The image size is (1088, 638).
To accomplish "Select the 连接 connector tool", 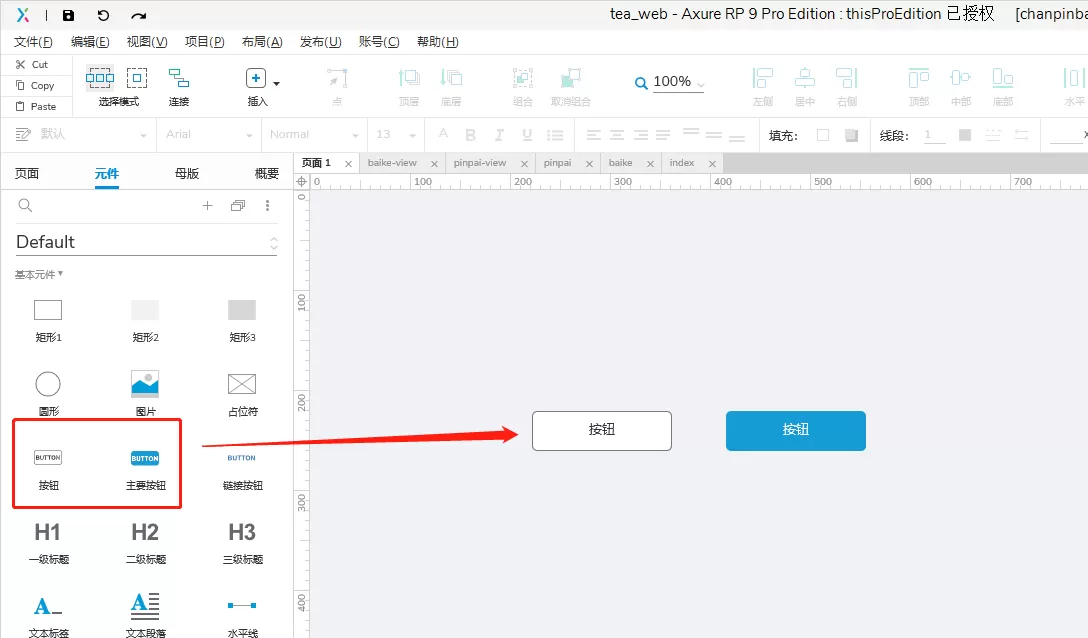I will [179, 86].
